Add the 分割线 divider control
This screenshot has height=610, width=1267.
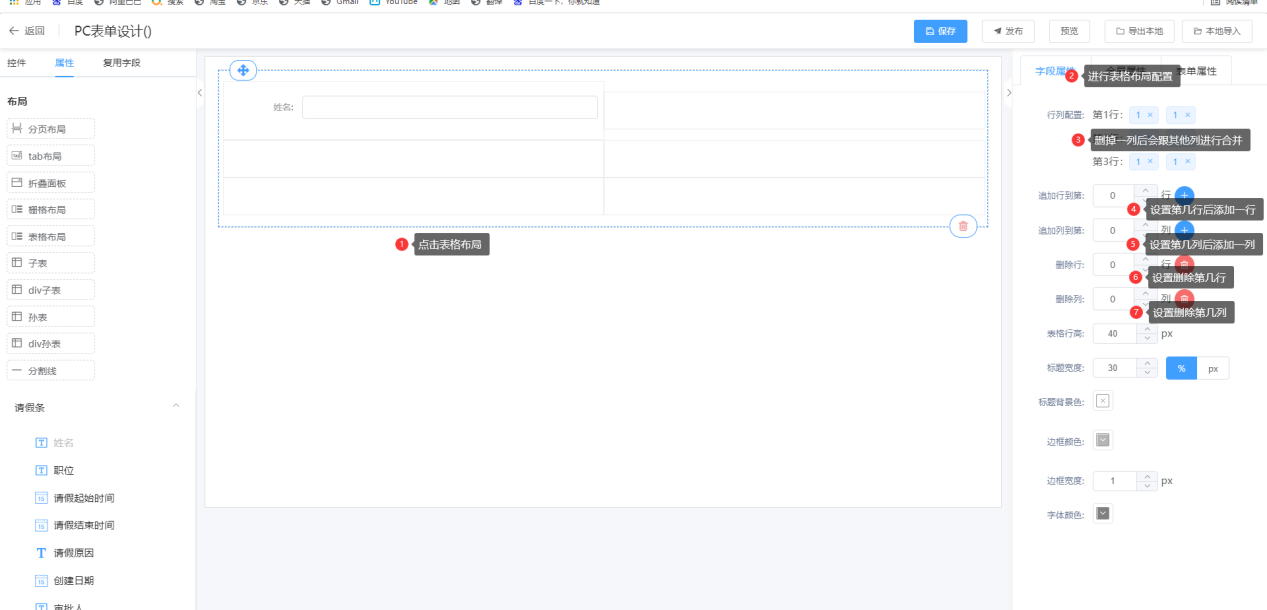click(51, 371)
